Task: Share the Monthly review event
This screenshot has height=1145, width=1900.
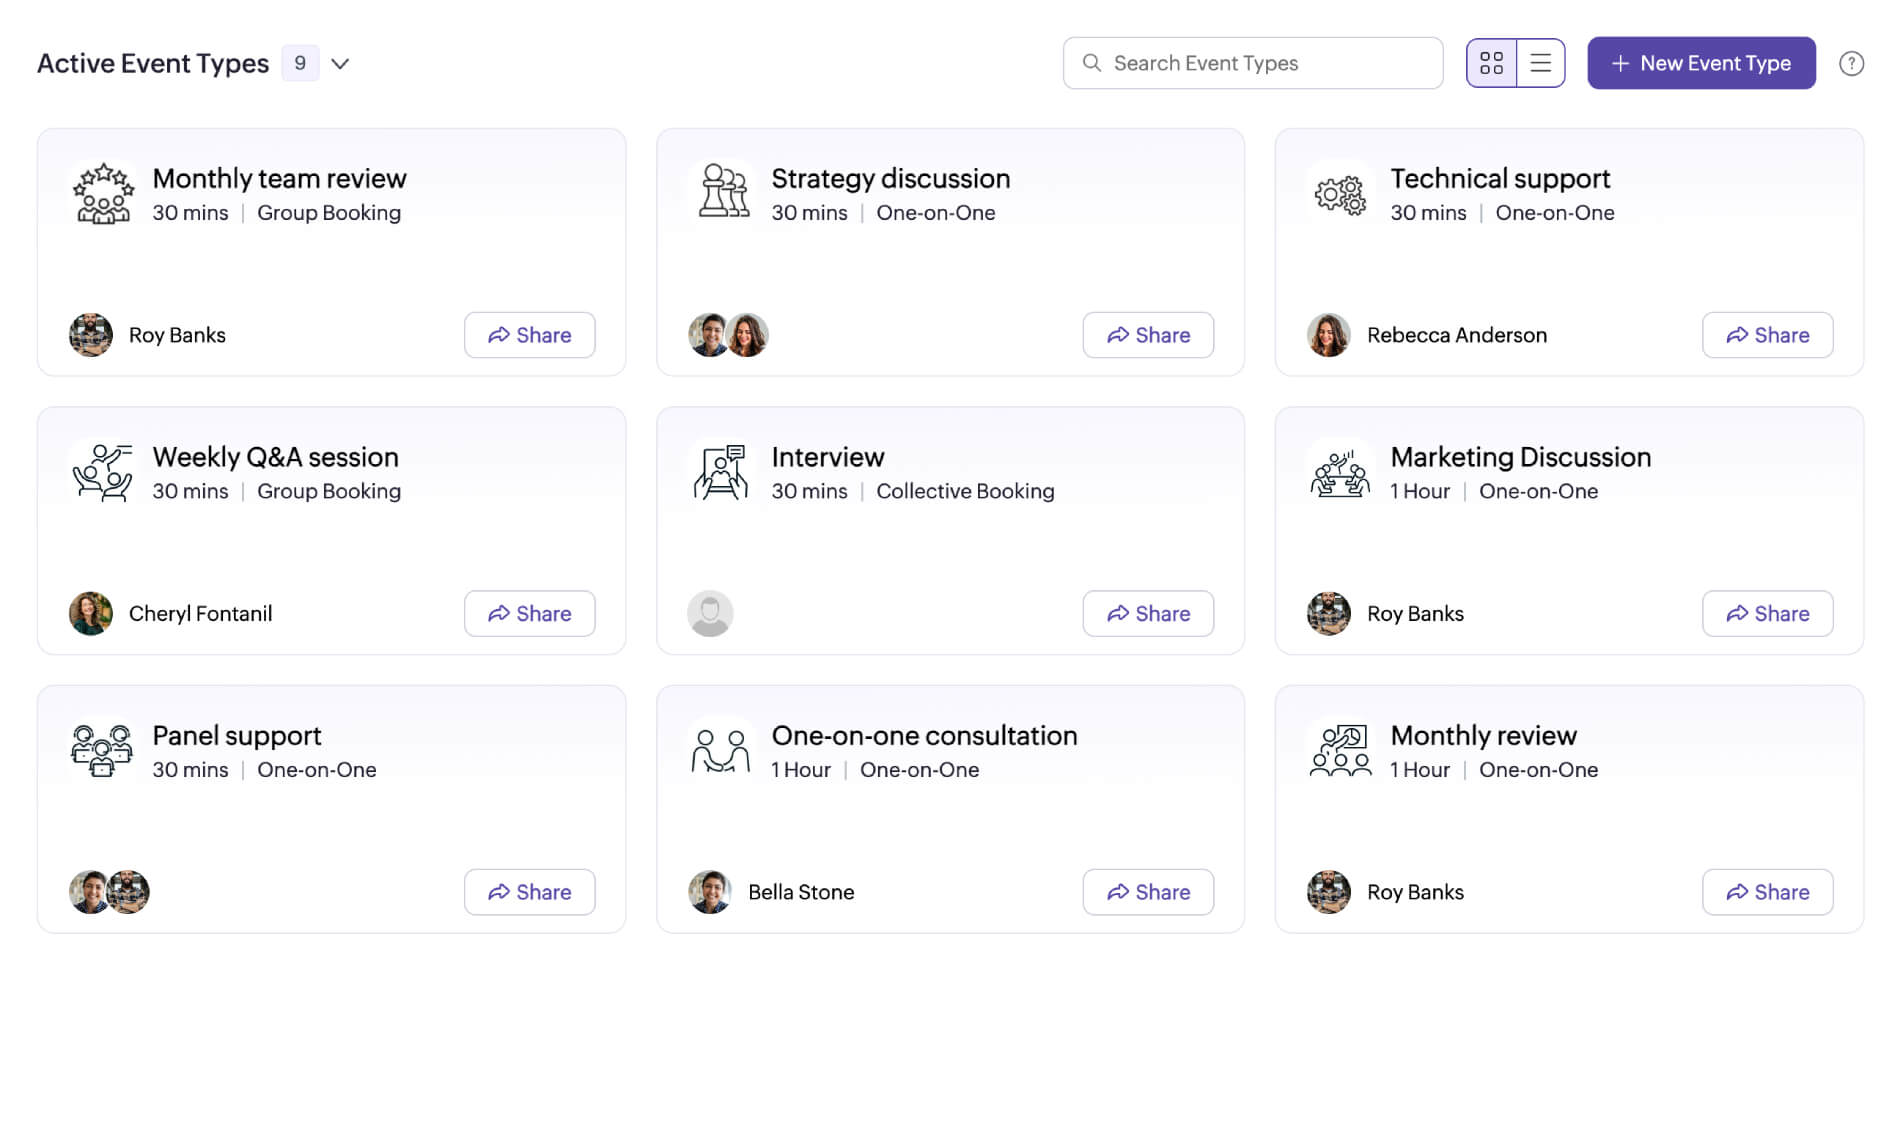Action: point(1768,892)
